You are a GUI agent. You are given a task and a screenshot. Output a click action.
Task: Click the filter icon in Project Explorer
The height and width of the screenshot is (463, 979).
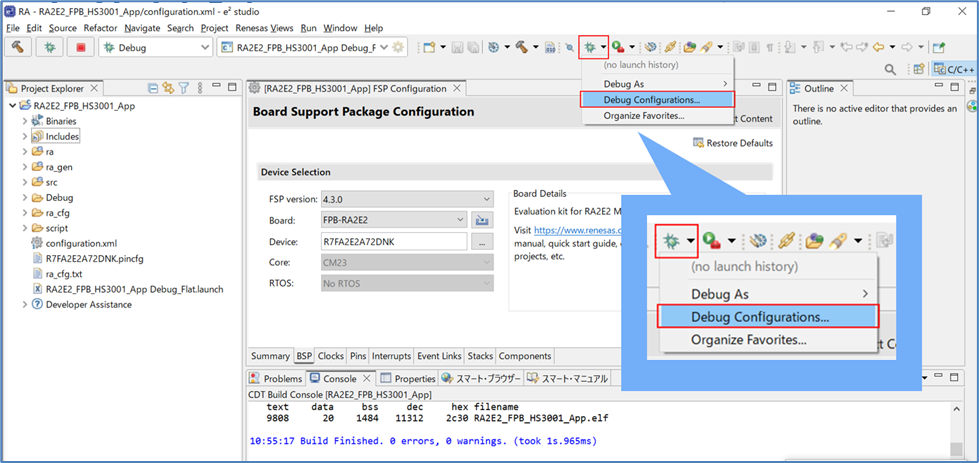184,89
